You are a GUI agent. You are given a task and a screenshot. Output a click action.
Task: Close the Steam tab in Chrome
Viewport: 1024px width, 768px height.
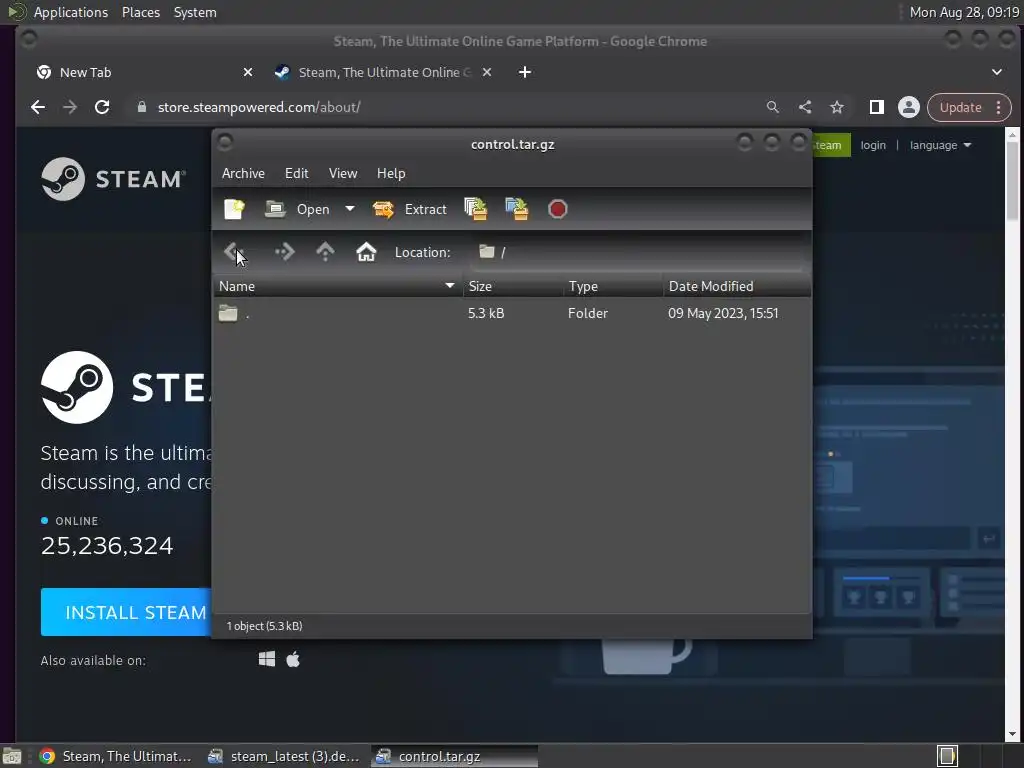coord(487,72)
